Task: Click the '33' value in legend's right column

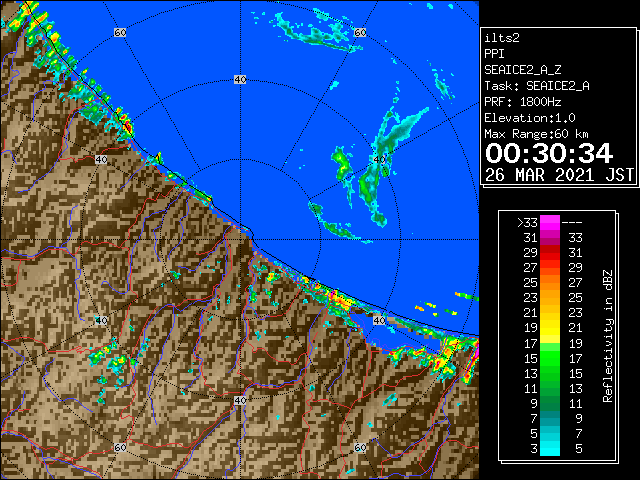Action: [576, 238]
